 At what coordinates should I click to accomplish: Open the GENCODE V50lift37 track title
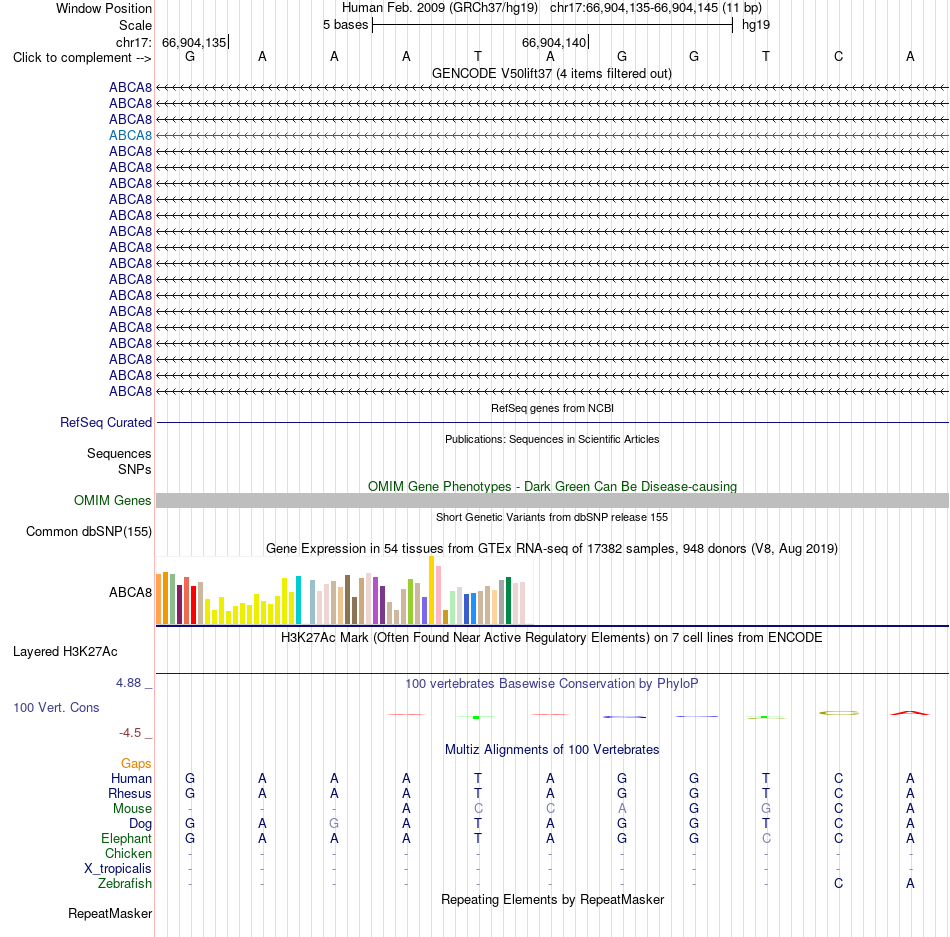(x=551, y=73)
